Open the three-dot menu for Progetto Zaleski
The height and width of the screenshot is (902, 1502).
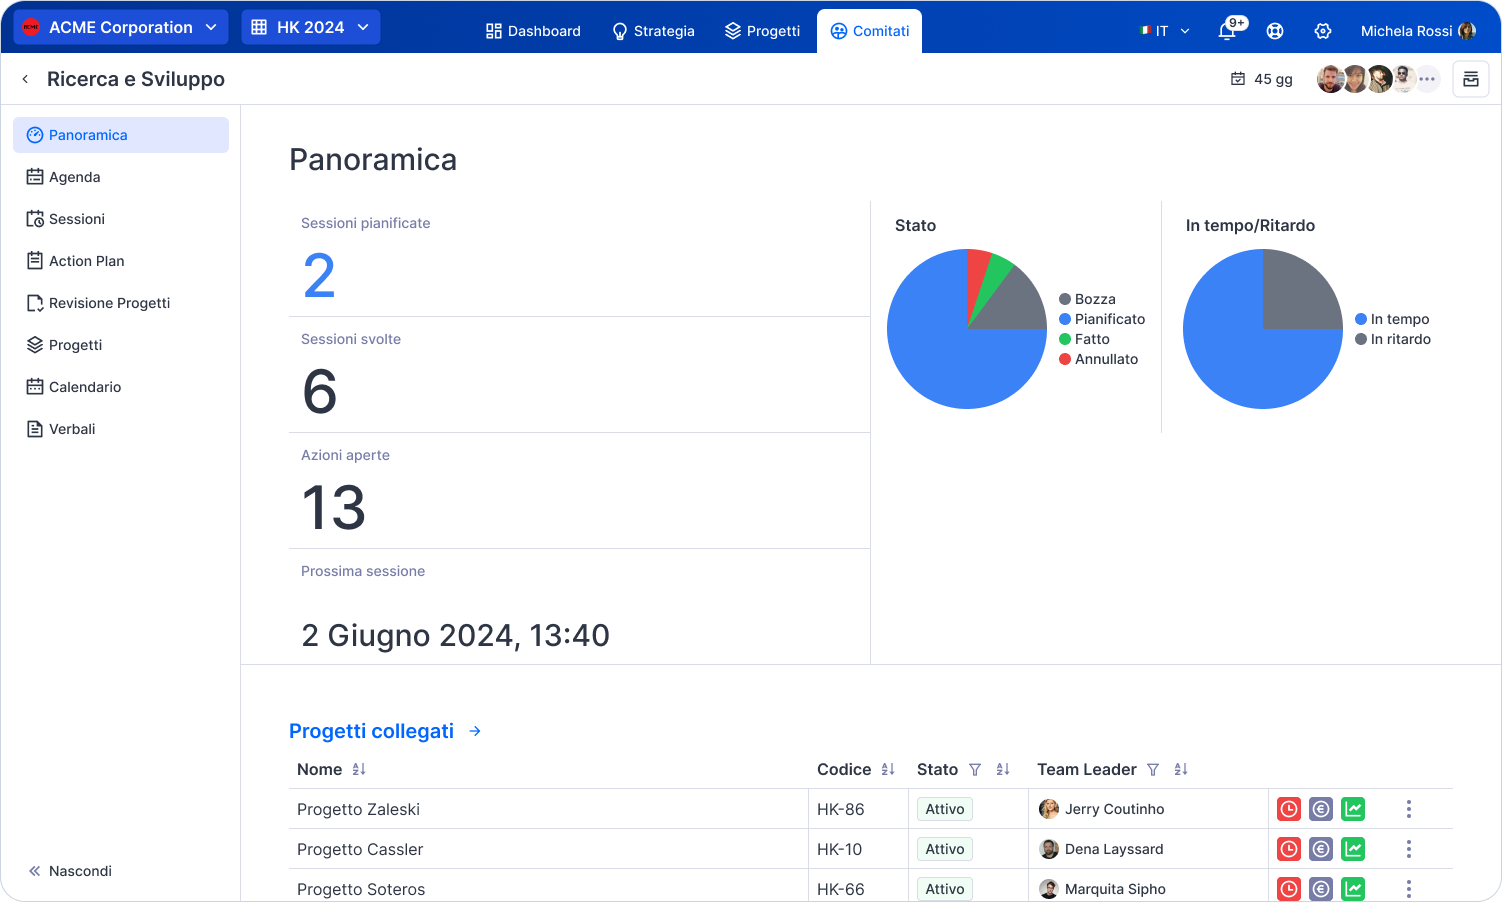click(1409, 809)
